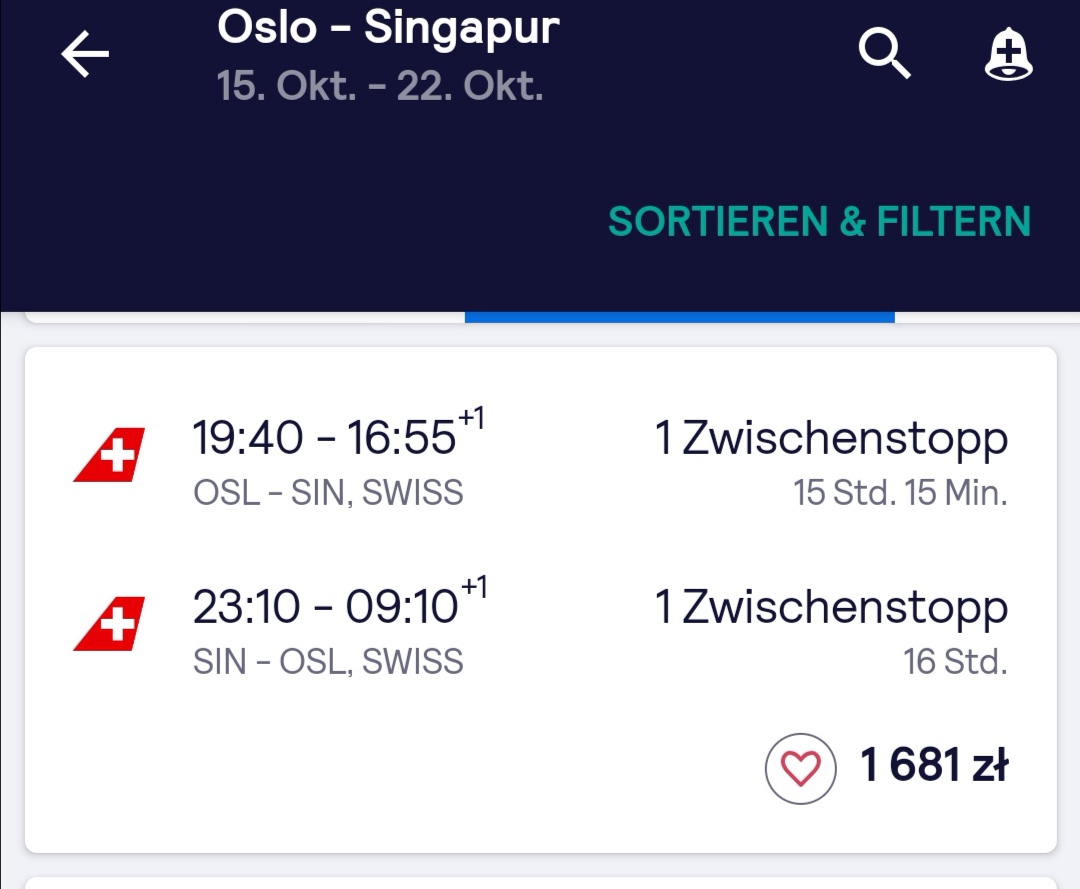
Task: Save flight with the heart icon
Action: pyautogui.click(x=800, y=768)
